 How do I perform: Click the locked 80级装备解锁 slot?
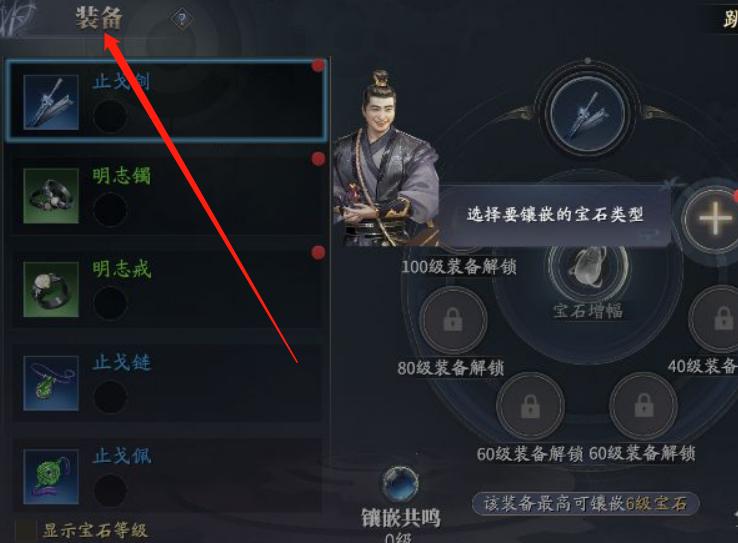[x=453, y=320]
